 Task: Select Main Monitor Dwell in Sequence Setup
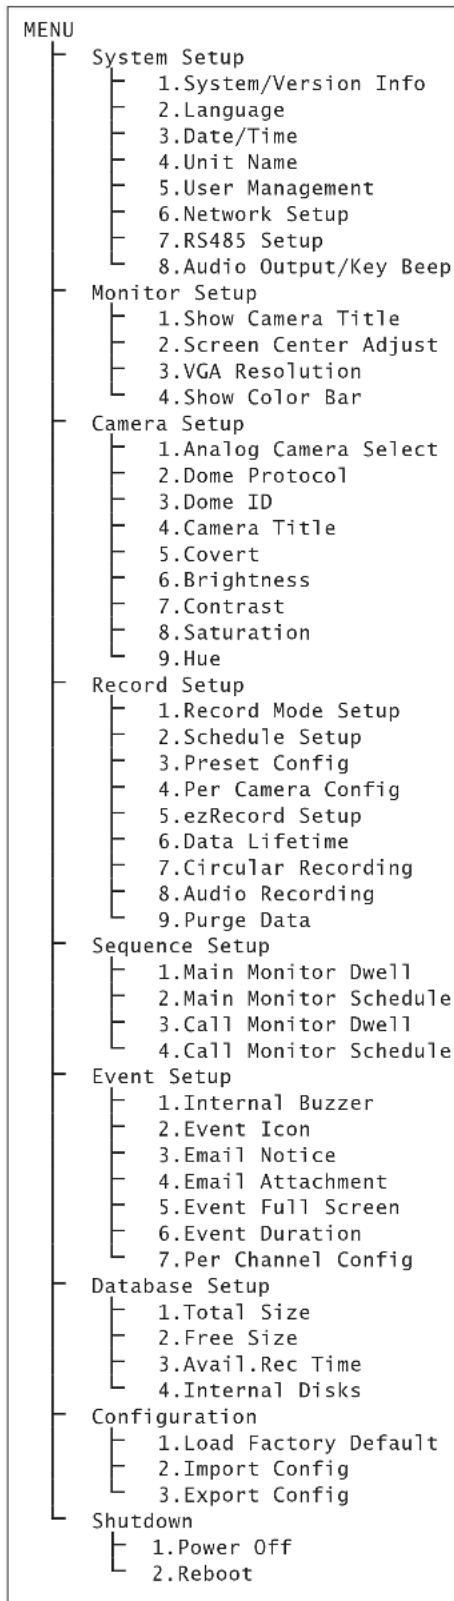[x=285, y=972]
